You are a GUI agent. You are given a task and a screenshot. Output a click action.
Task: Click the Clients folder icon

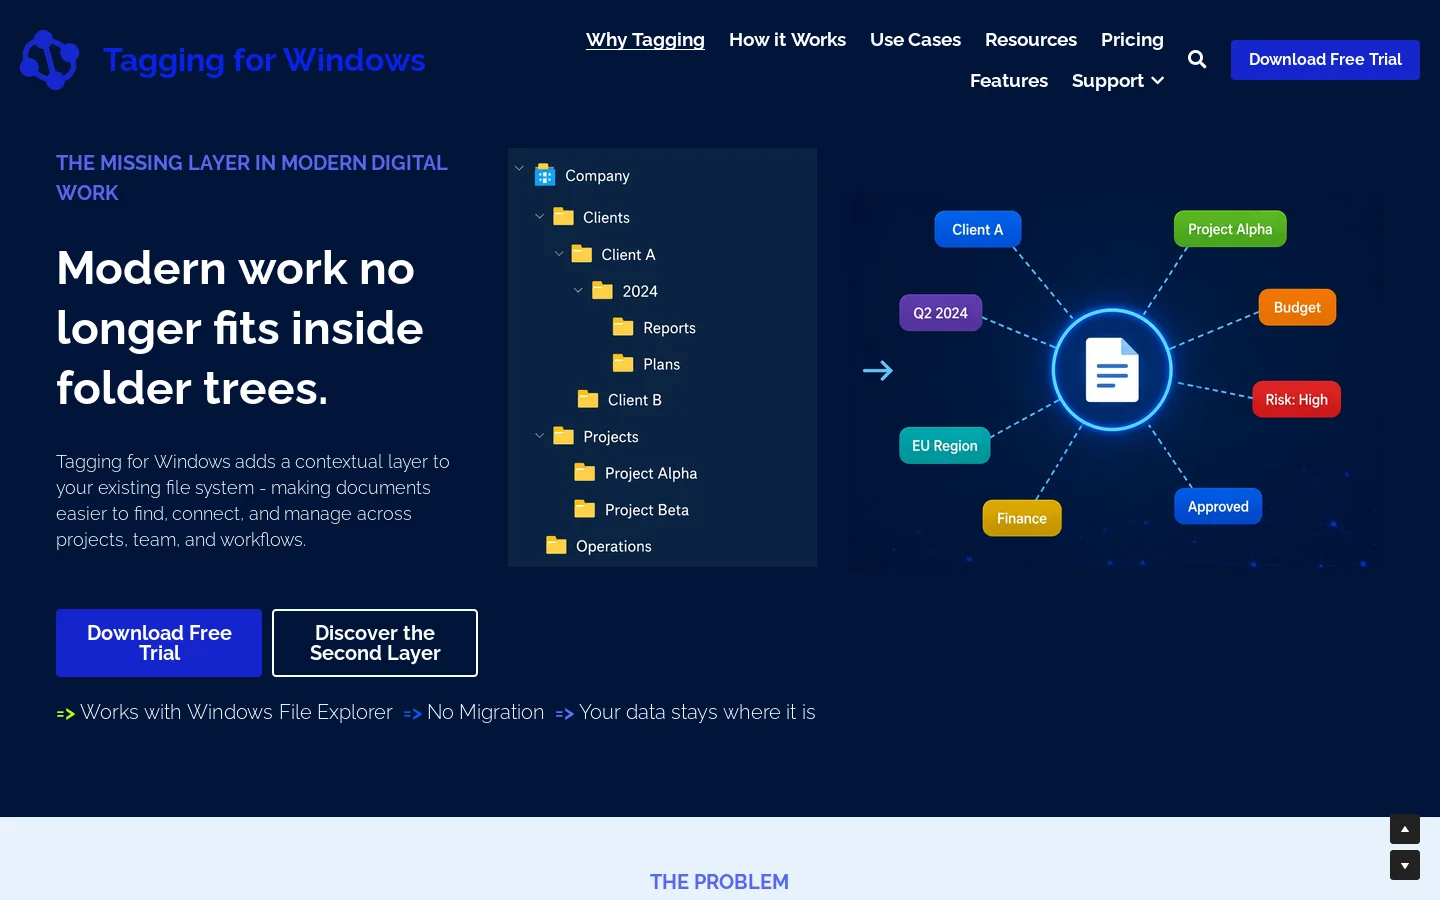click(x=564, y=217)
